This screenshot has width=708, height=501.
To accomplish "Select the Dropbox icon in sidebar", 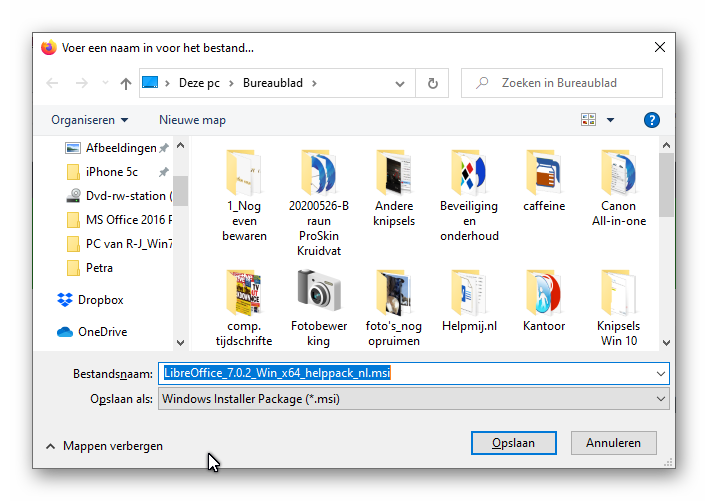I will [x=65, y=300].
